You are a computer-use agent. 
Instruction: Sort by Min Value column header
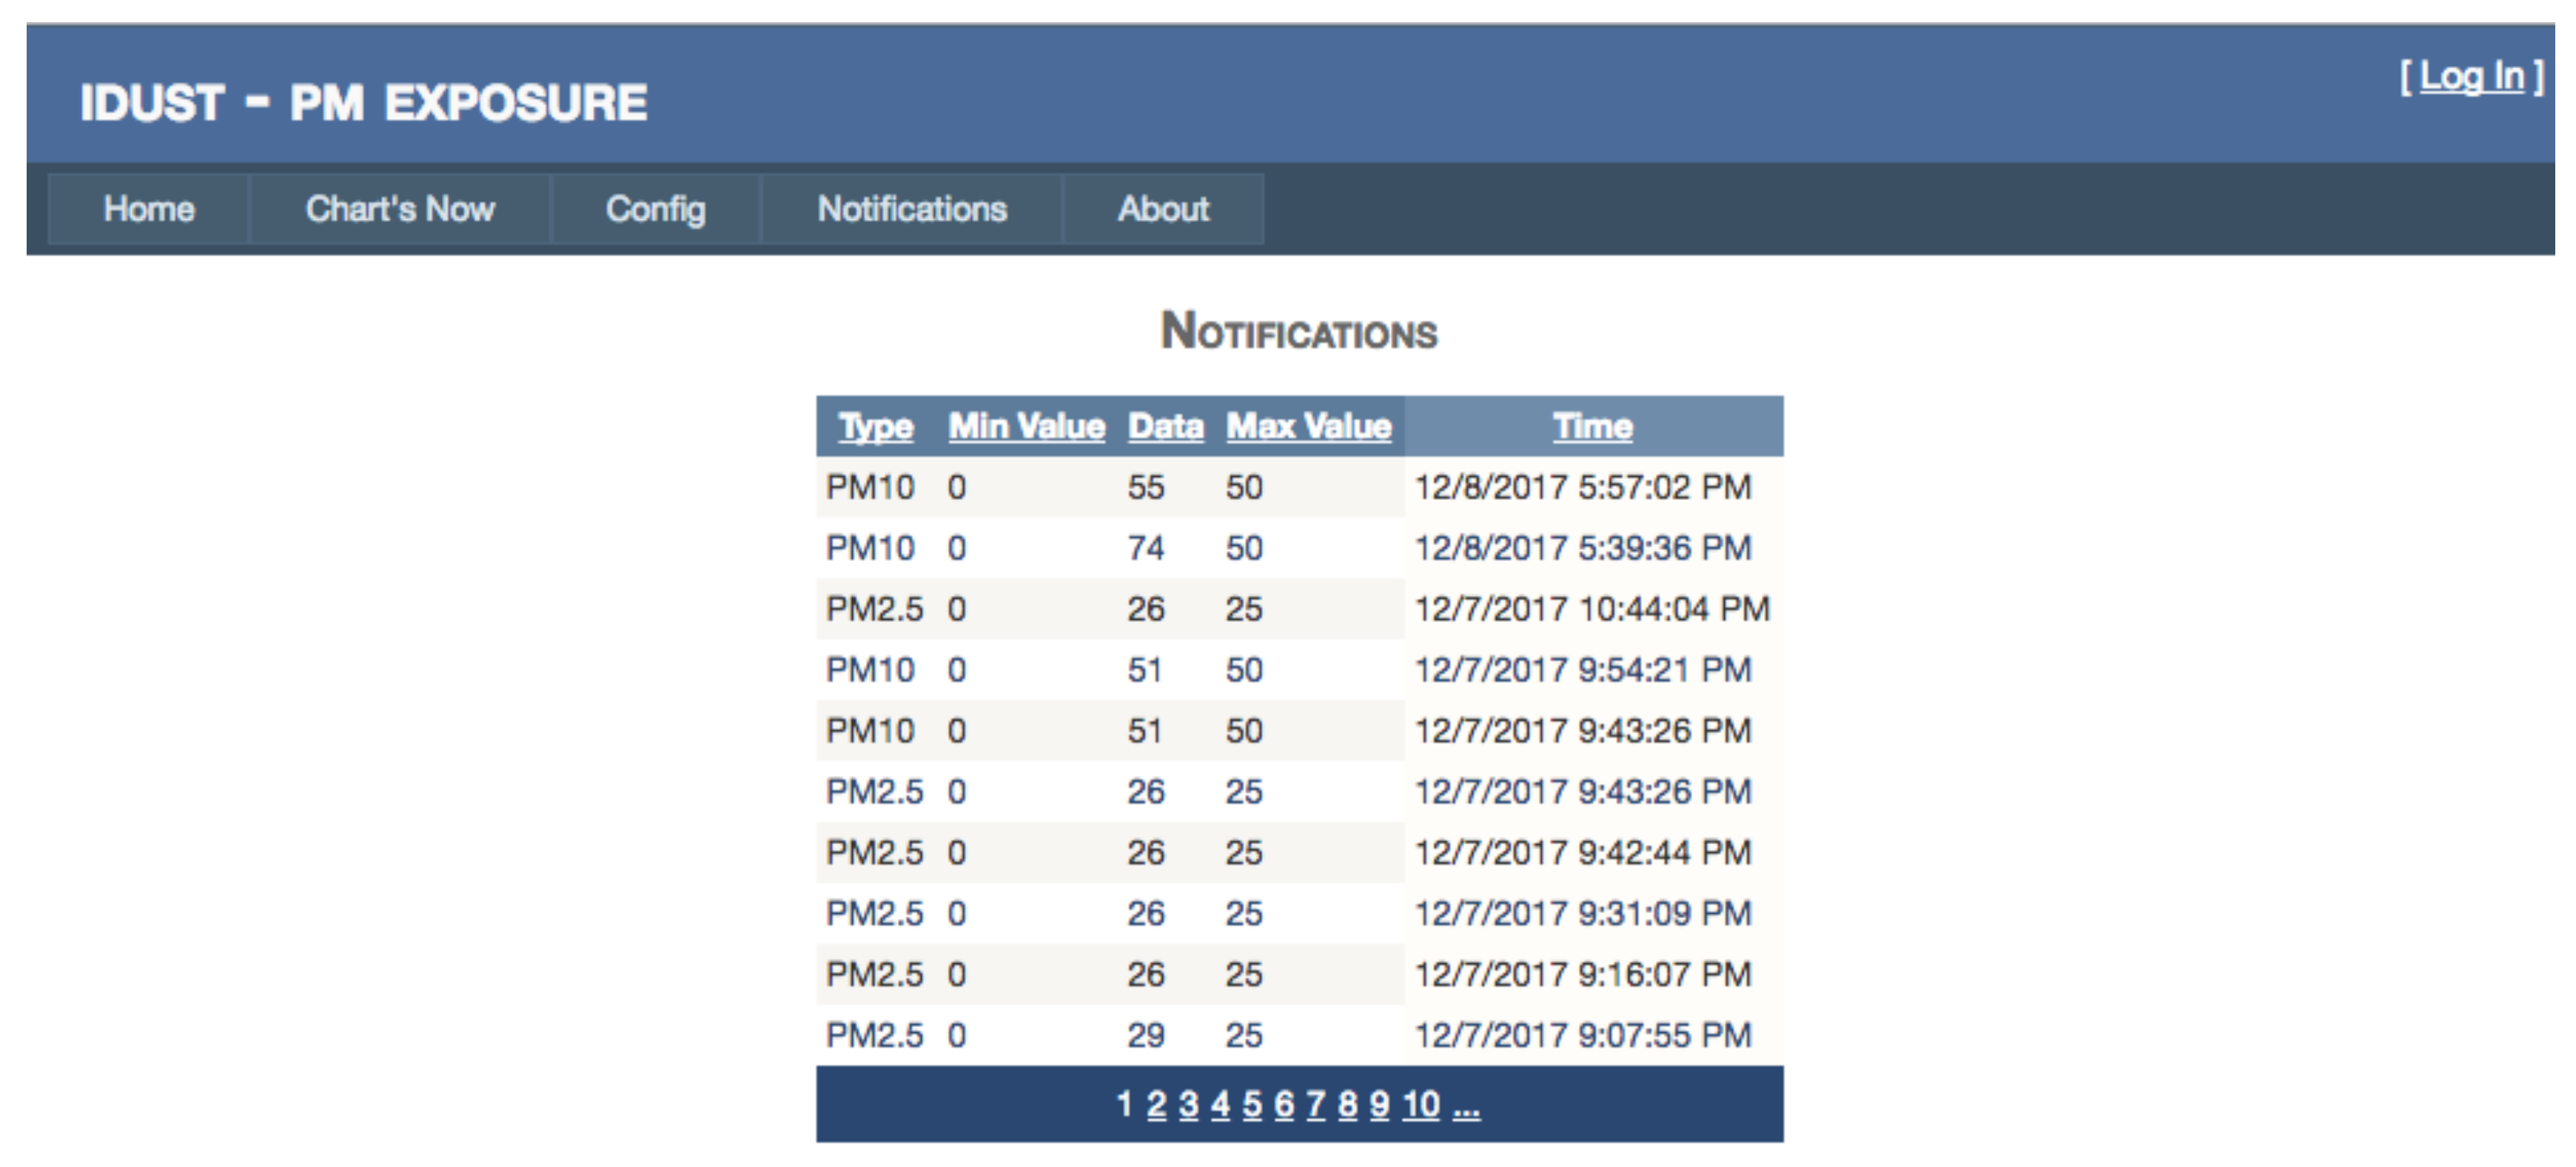point(1026,427)
